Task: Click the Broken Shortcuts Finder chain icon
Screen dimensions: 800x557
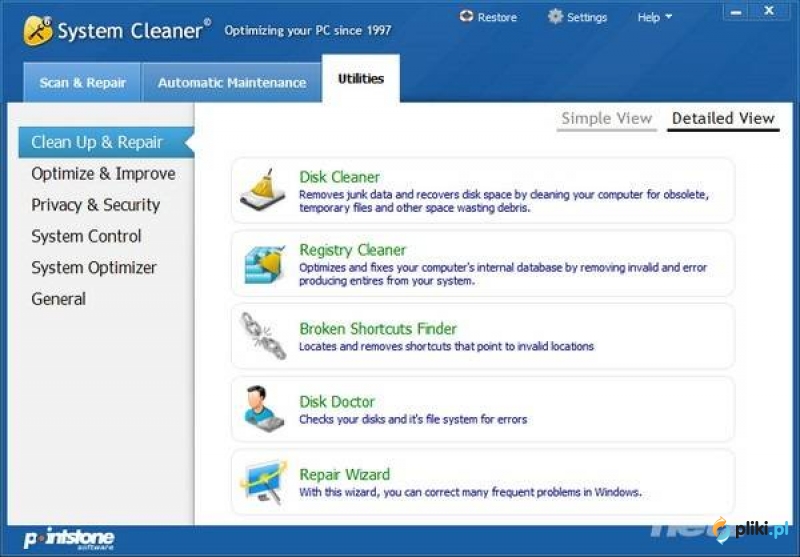Action: click(x=263, y=336)
